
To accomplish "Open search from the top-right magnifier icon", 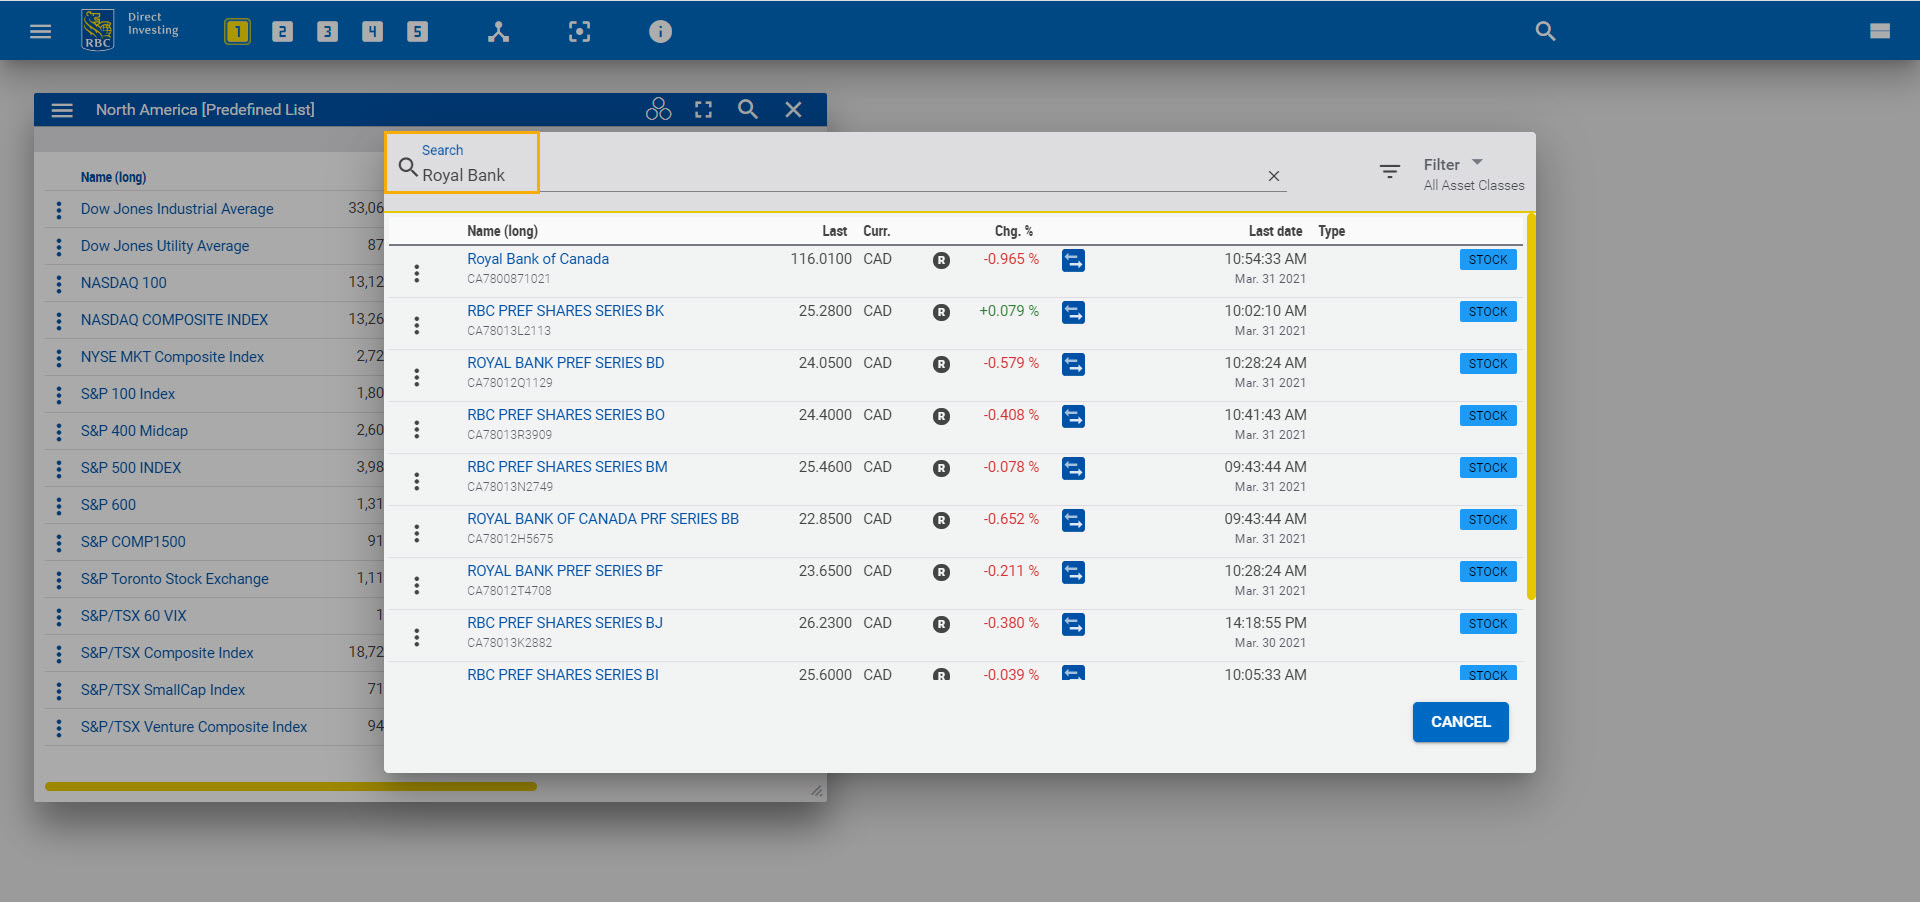I will click(x=1545, y=31).
